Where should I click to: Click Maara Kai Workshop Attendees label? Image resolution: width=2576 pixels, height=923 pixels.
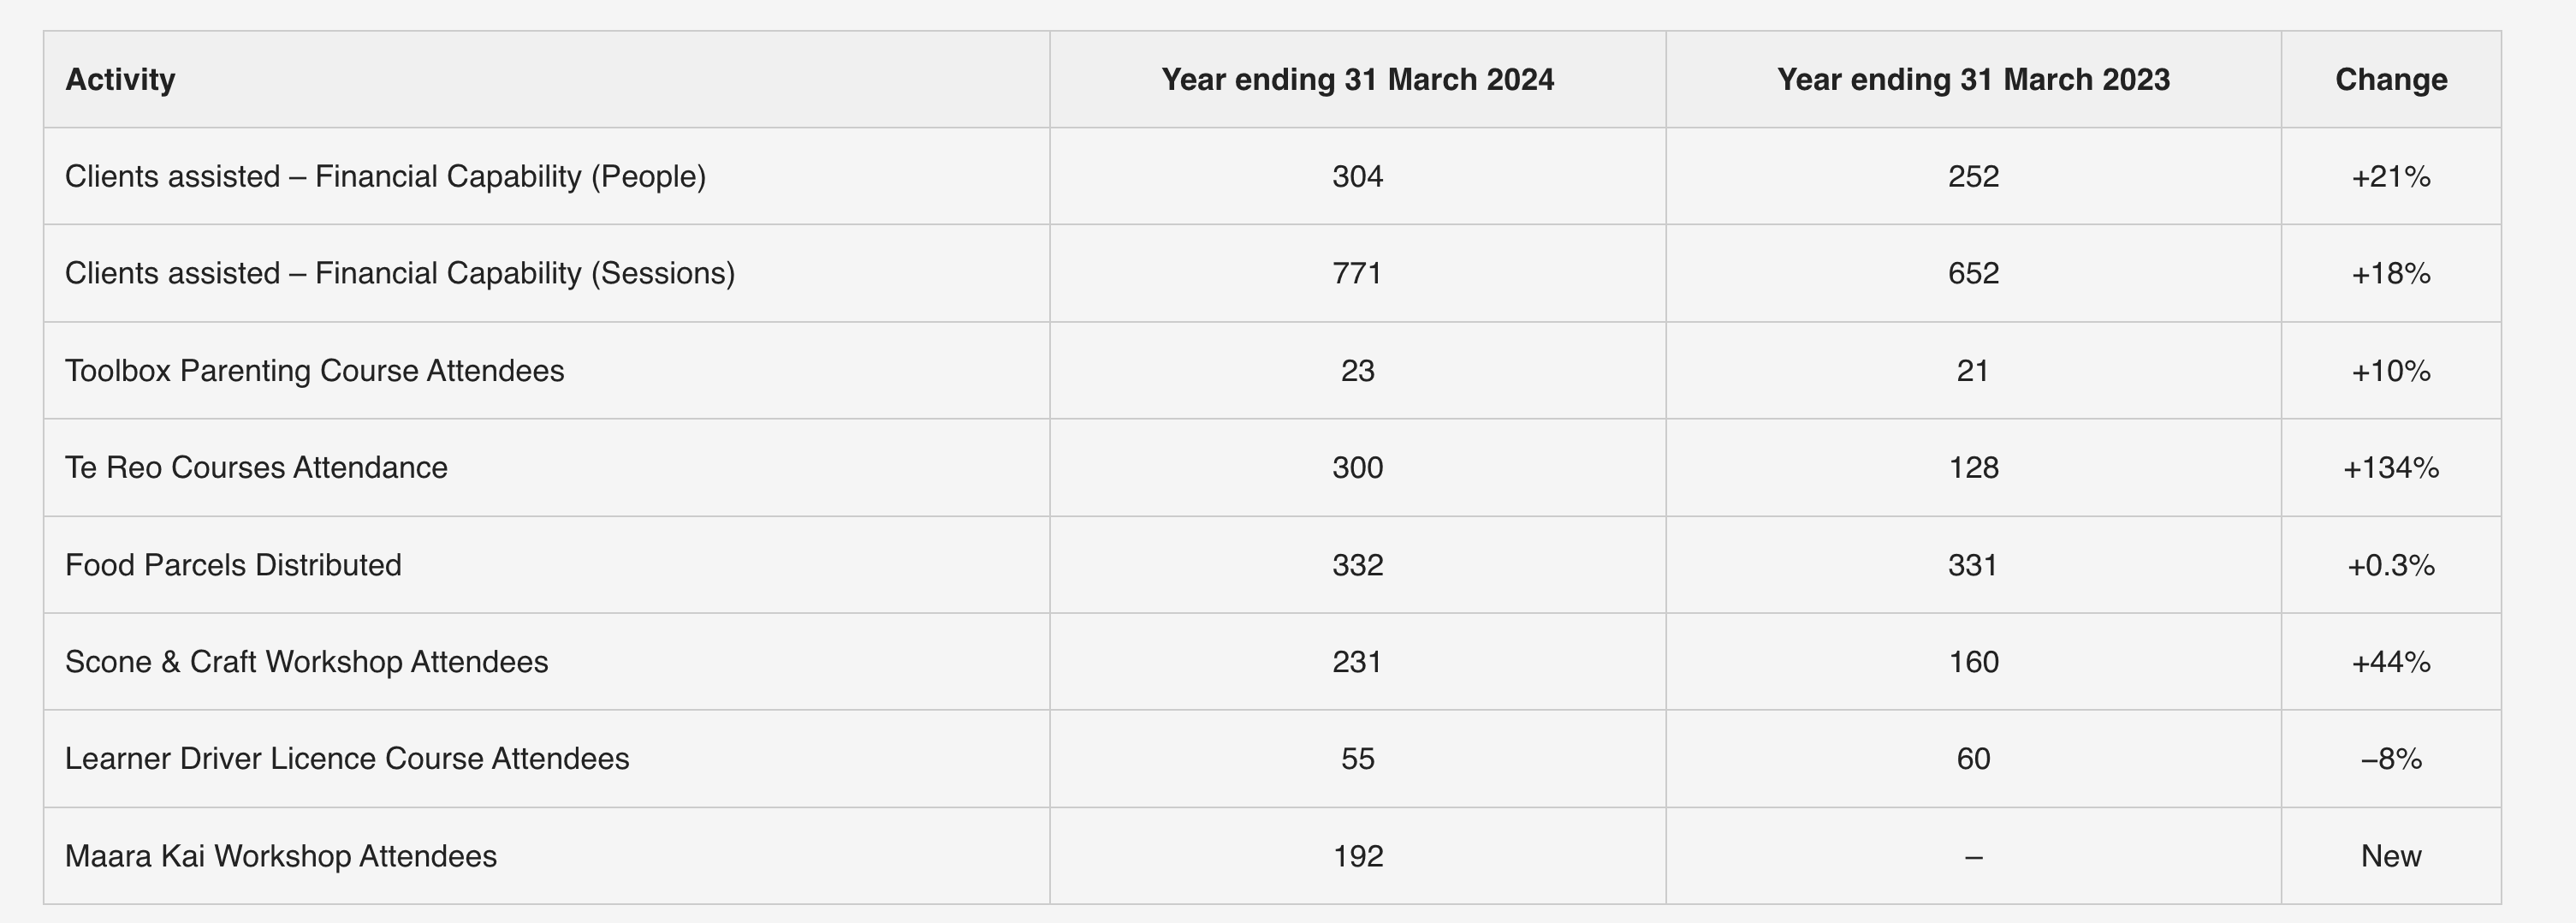280,856
